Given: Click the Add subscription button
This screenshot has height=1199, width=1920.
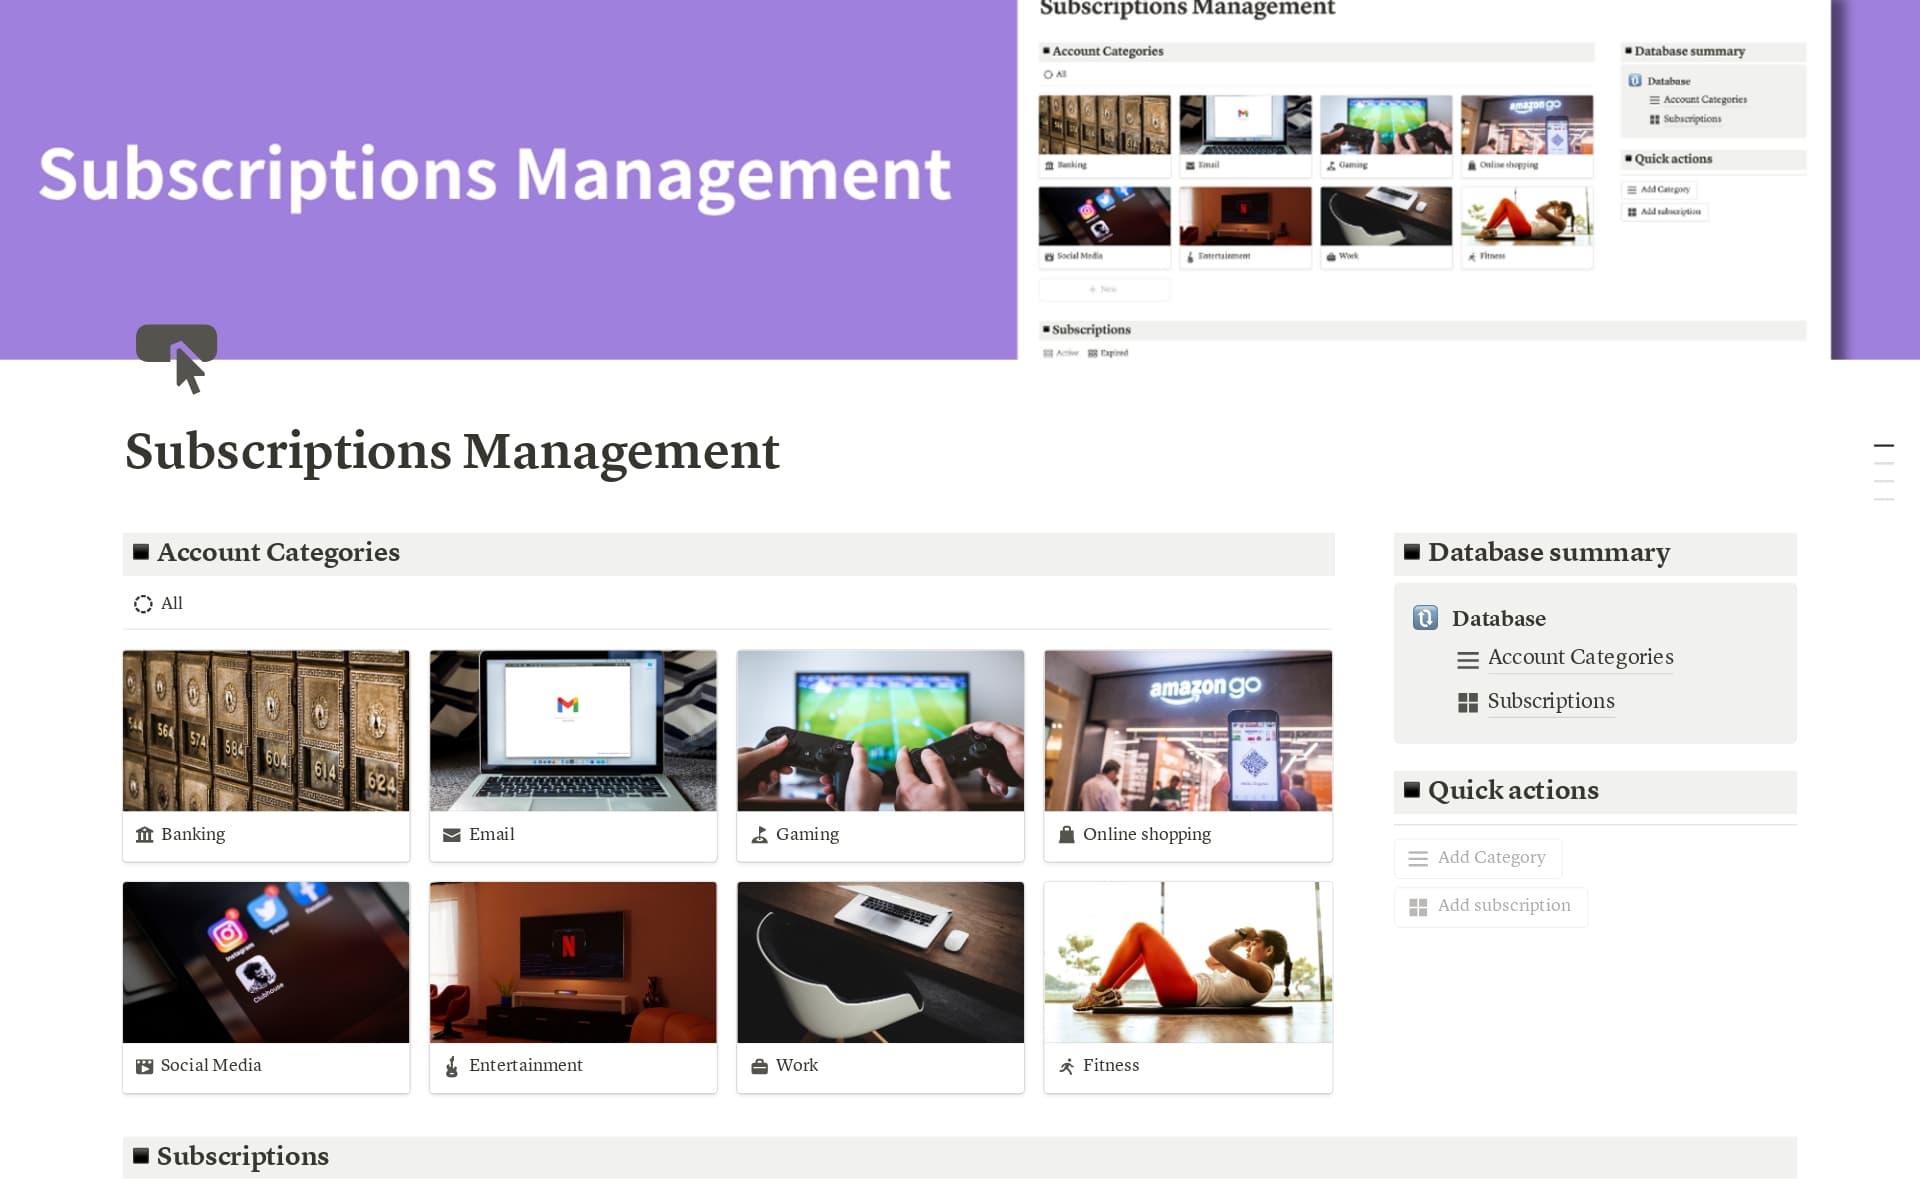Looking at the screenshot, I should [1491, 906].
